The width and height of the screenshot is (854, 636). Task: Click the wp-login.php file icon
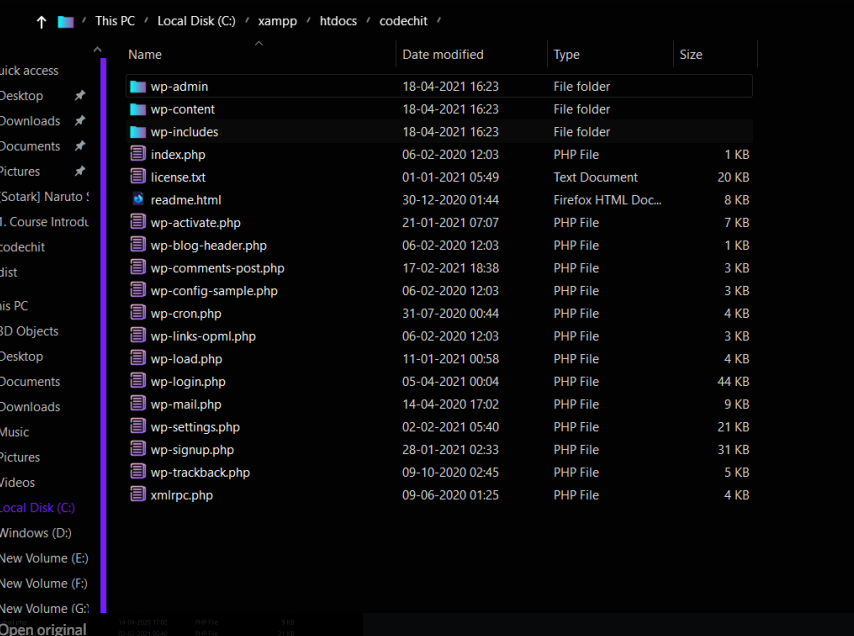138,381
